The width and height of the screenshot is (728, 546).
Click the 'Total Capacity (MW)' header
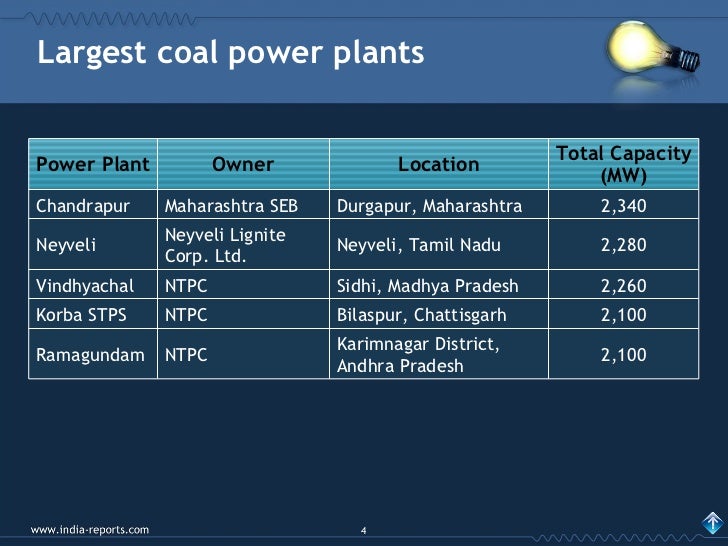tap(624, 164)
